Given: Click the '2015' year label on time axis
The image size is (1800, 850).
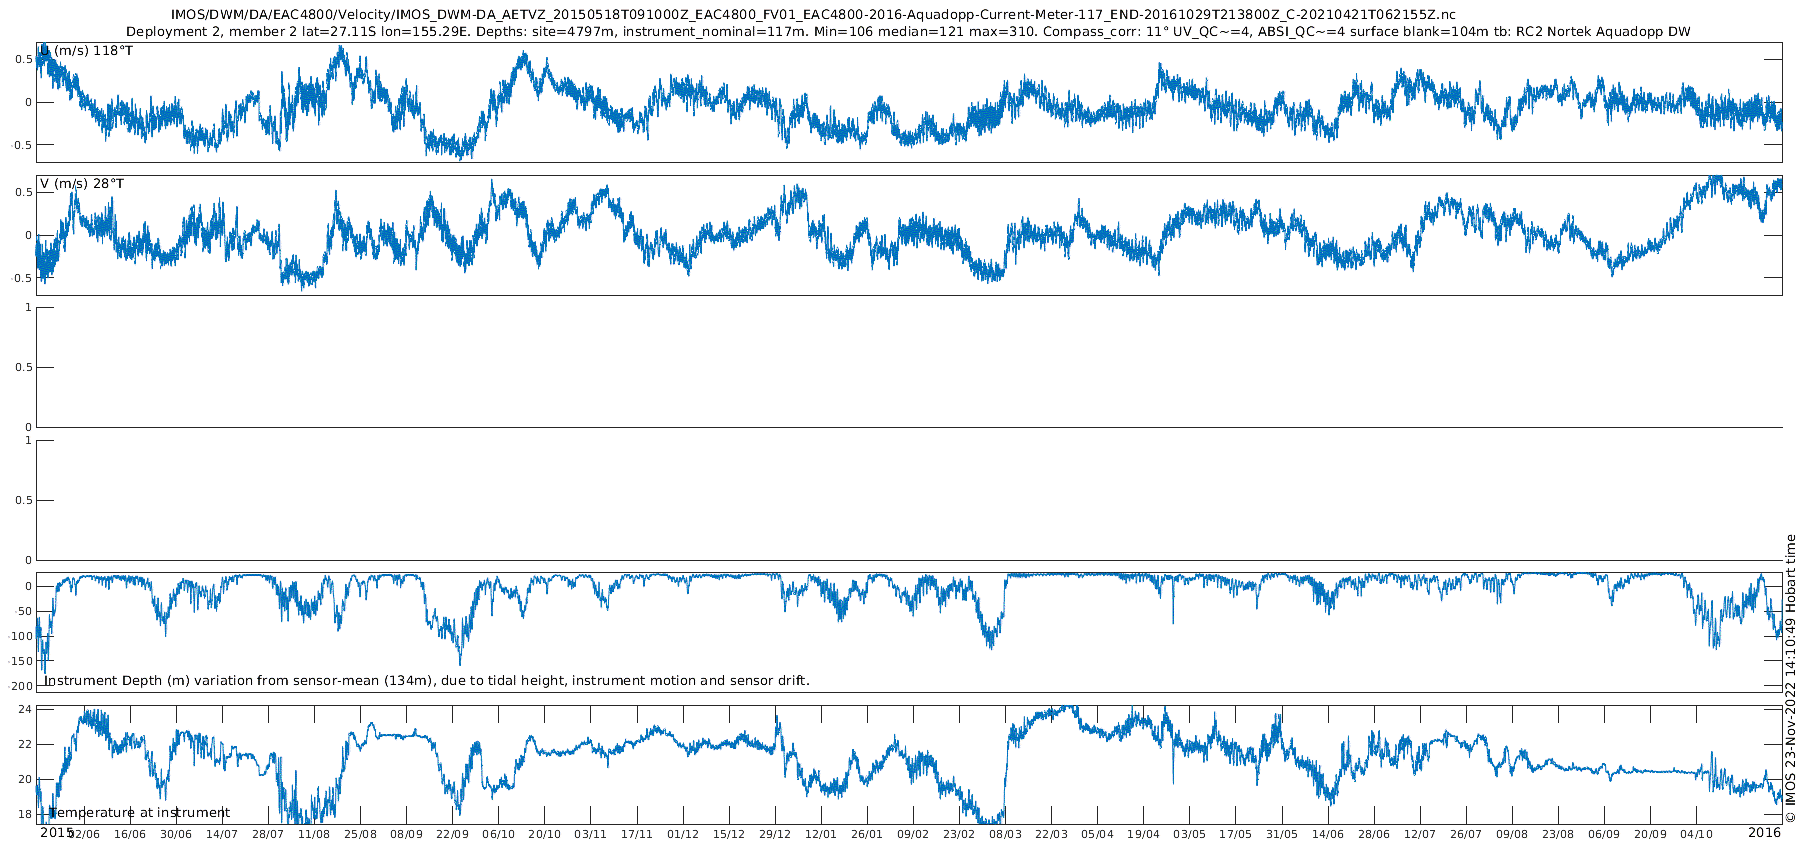Looking at the screenshot, I should click(x=56, y=832).
